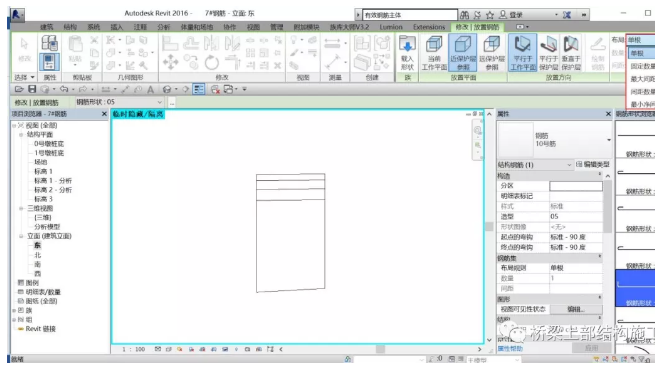662x370 pixels.
Task: Collapse the 立面 (建筑立面) tree node
Action: [21, 236]
